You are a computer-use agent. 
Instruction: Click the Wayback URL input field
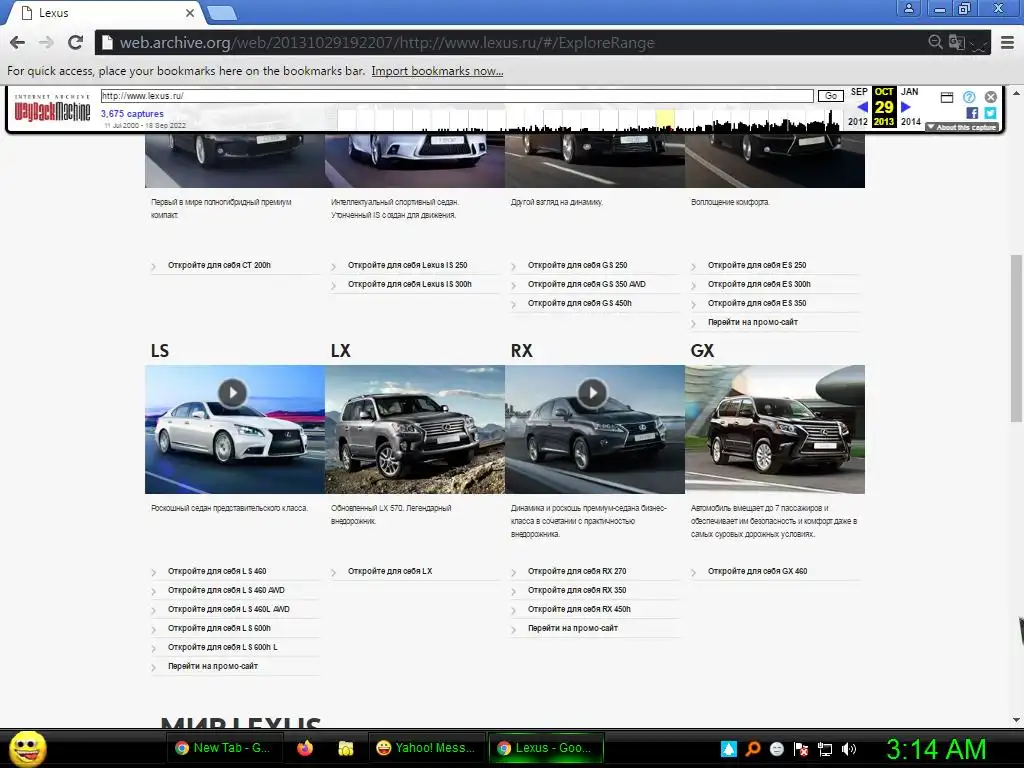[x=457, y=96]
